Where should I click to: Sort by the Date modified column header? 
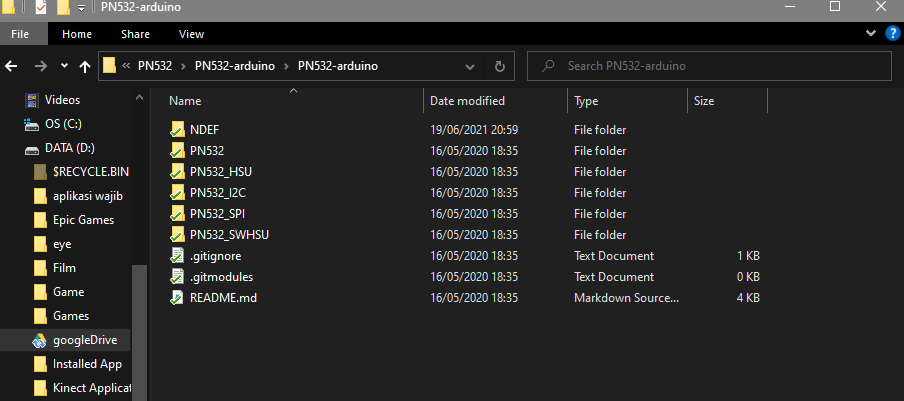[467, 101]
